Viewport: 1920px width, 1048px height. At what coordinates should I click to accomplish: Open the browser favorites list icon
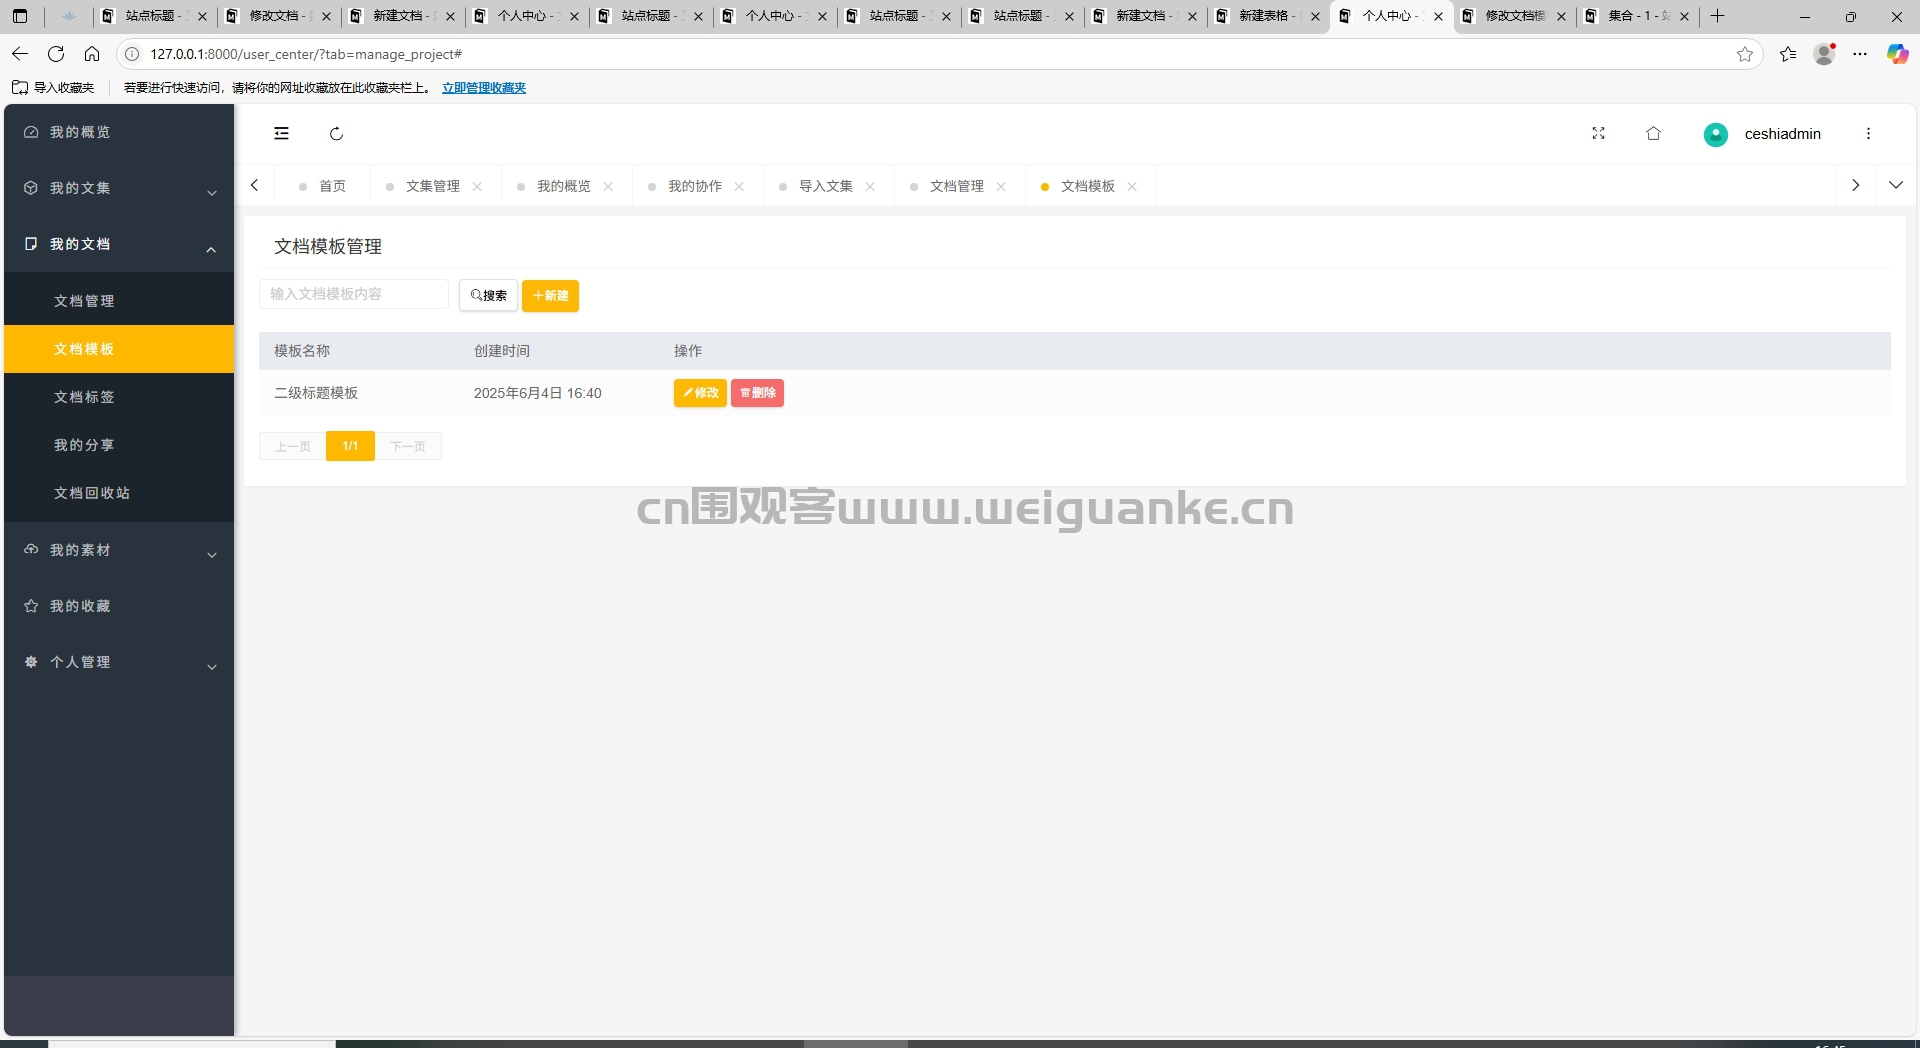[x=1788, y=54]
